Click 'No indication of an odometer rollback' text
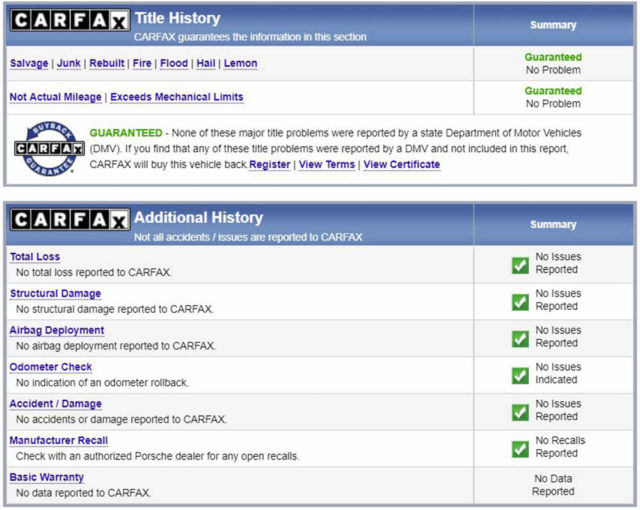 coord(102,382)
